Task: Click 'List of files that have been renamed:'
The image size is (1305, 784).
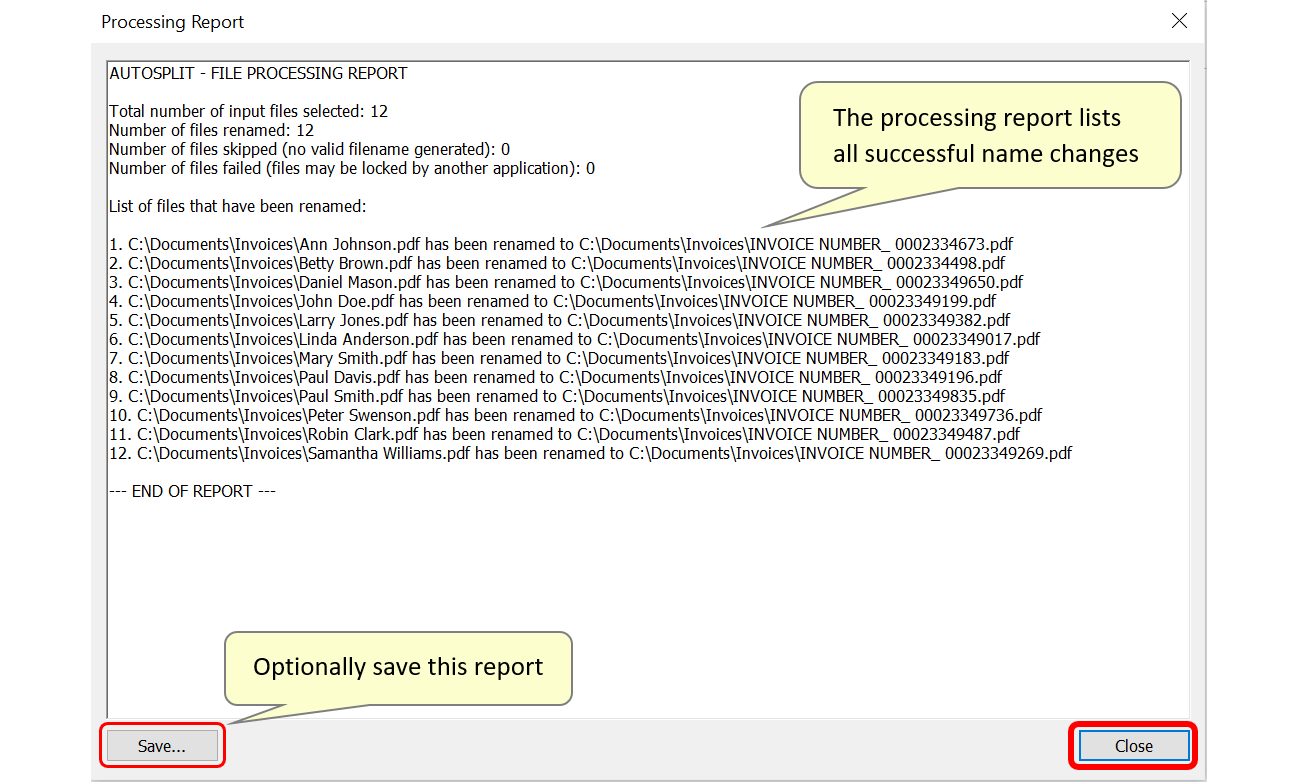Action: coord(238,206)
